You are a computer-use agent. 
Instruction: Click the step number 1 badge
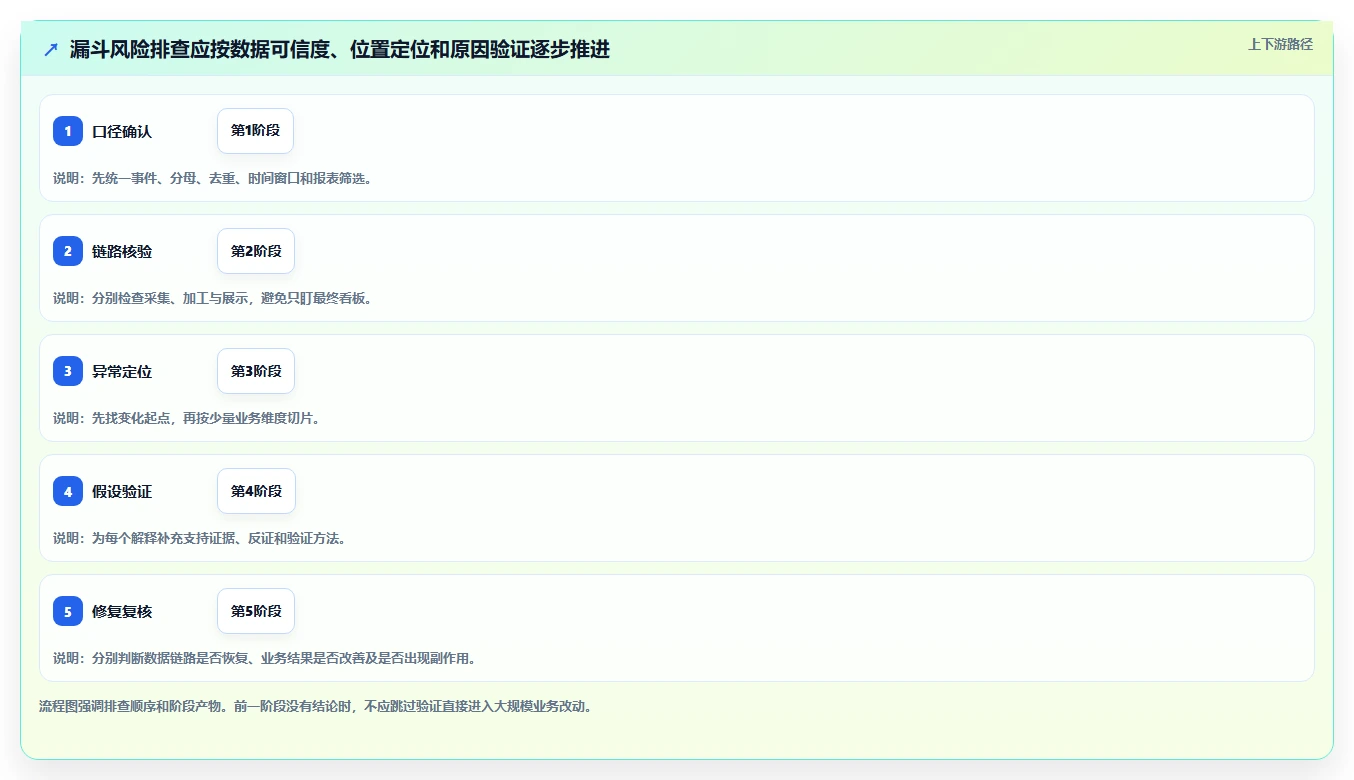click(68, 131)
